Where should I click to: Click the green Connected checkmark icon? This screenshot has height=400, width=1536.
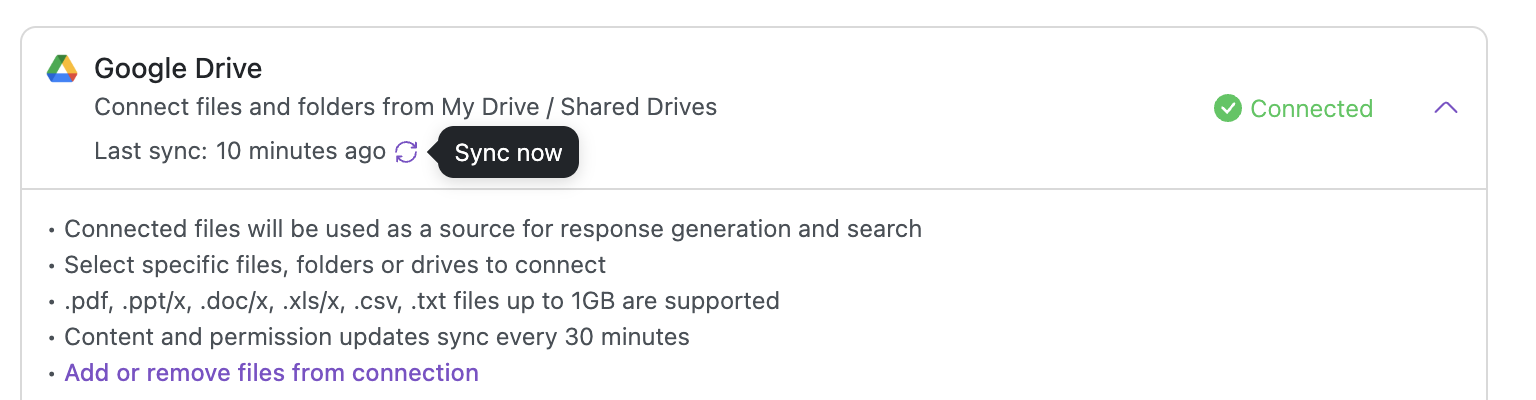pos(1227,108)
